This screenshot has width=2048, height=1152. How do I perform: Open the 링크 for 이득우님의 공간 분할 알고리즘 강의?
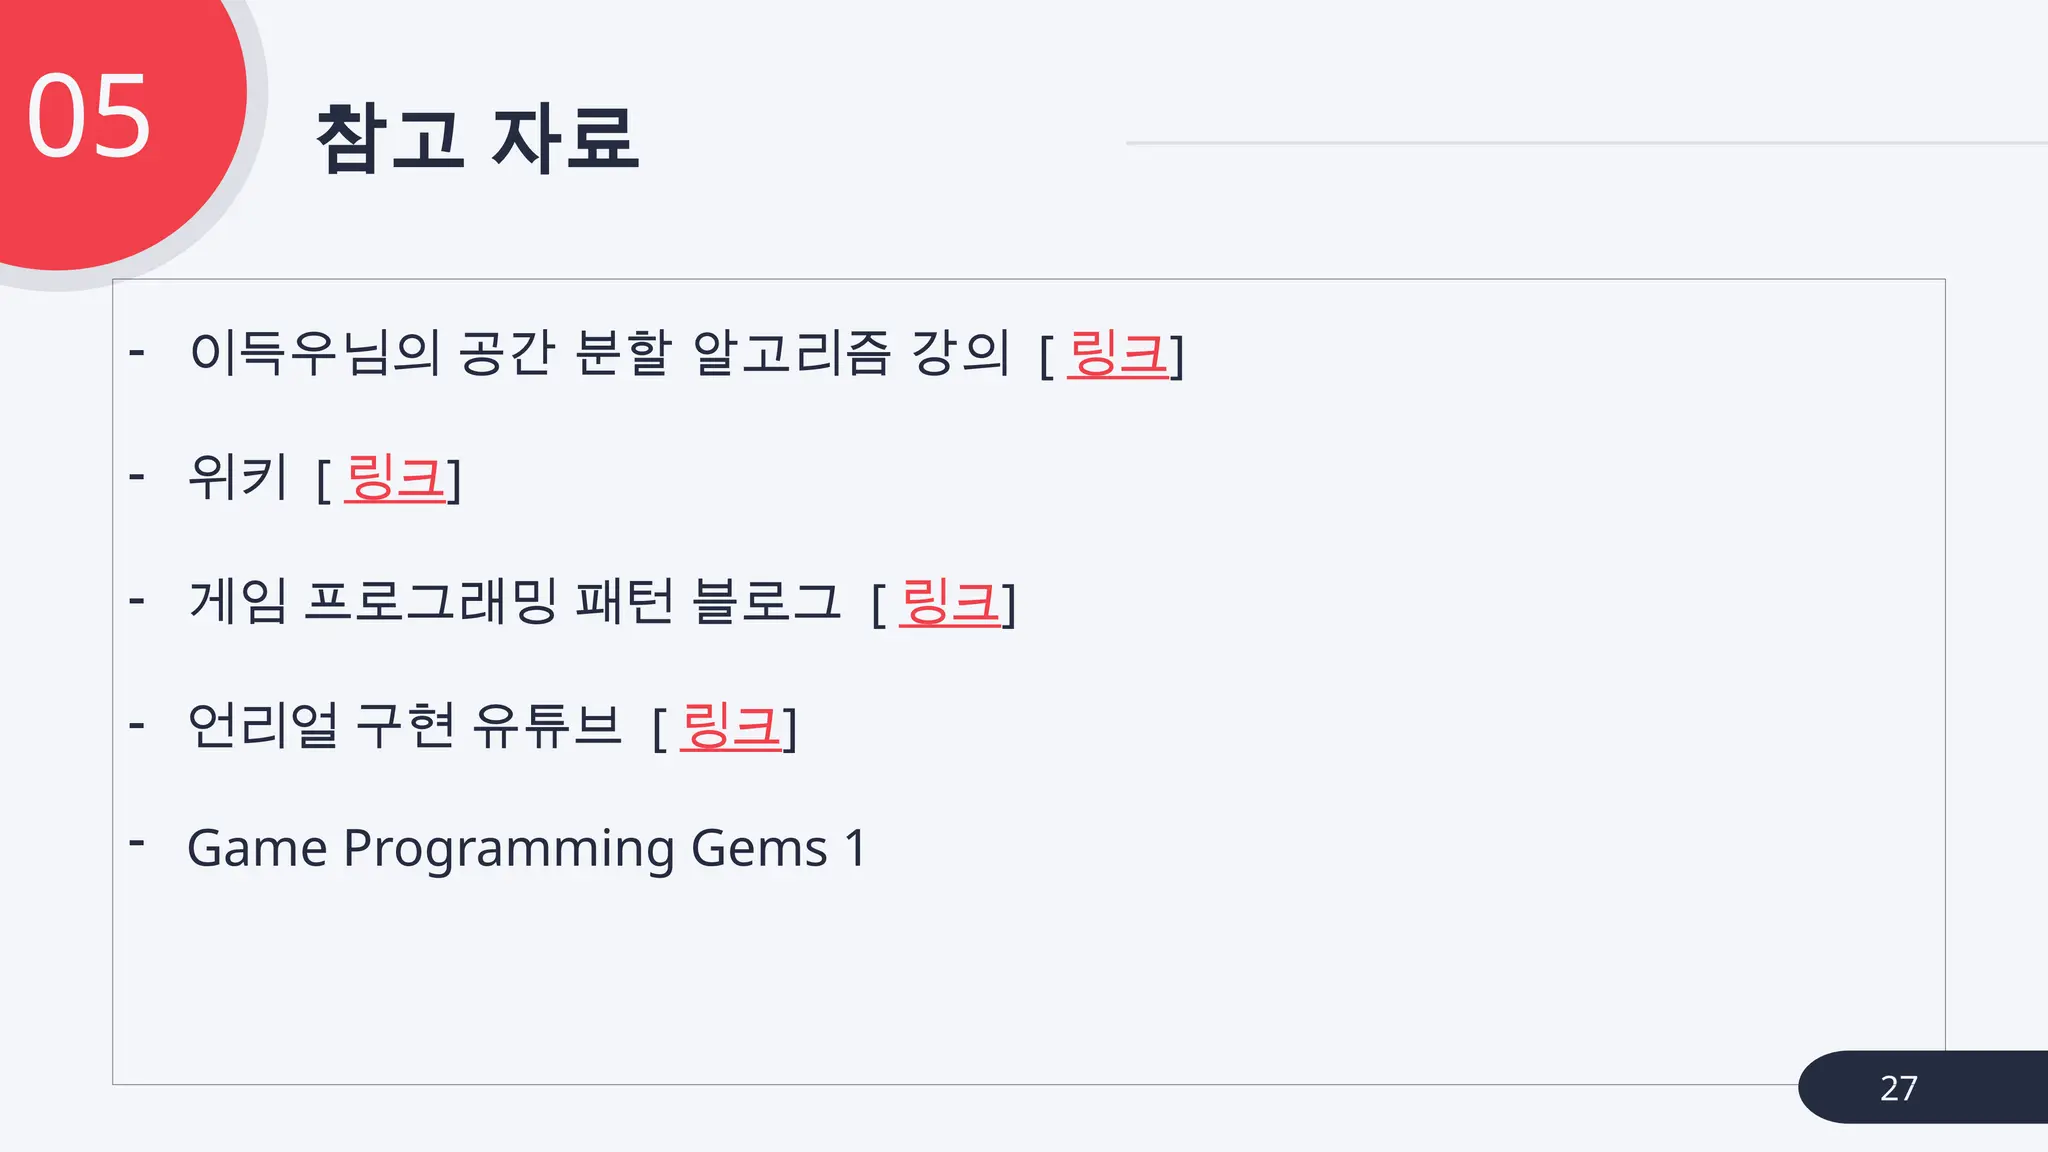click(x=1117, y=354)
